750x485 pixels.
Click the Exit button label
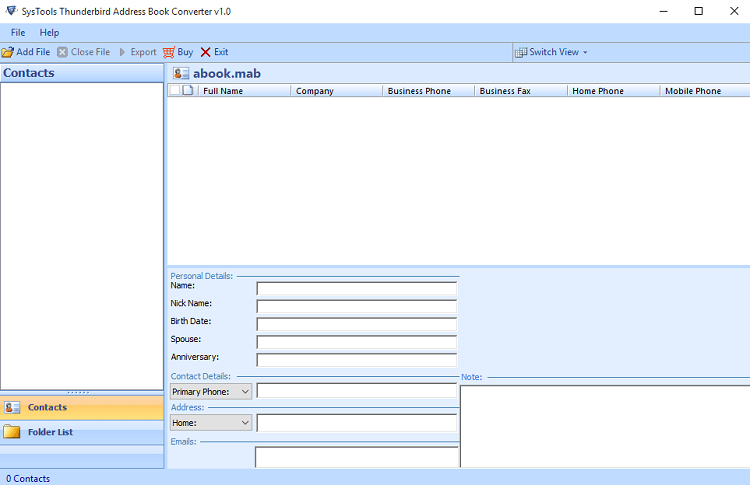tap(221, 52)
